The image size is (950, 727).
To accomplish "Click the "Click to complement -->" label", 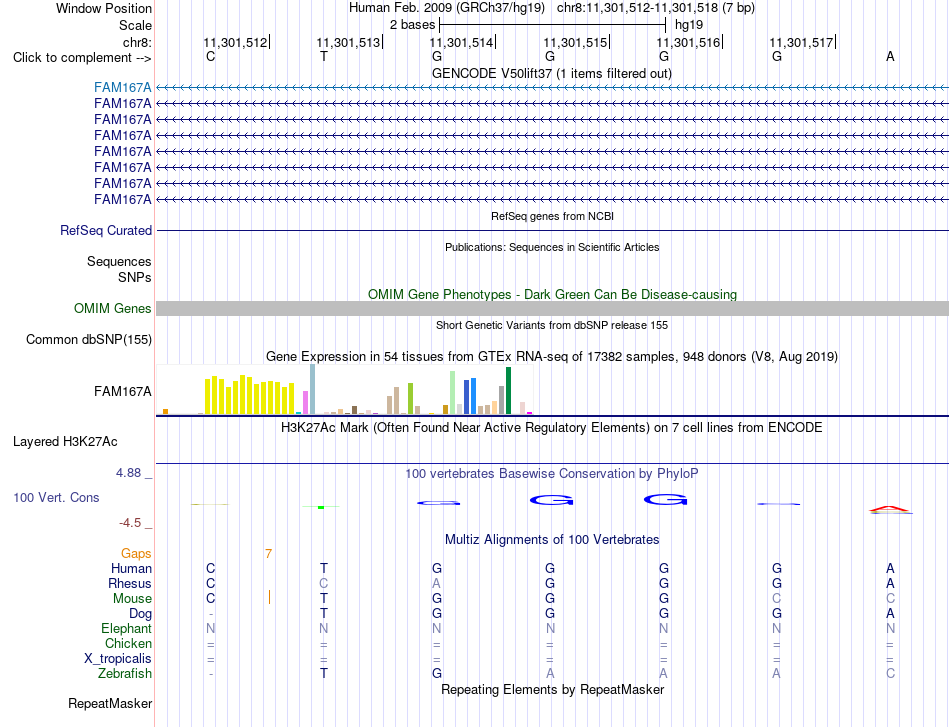I will click(82, 58).
